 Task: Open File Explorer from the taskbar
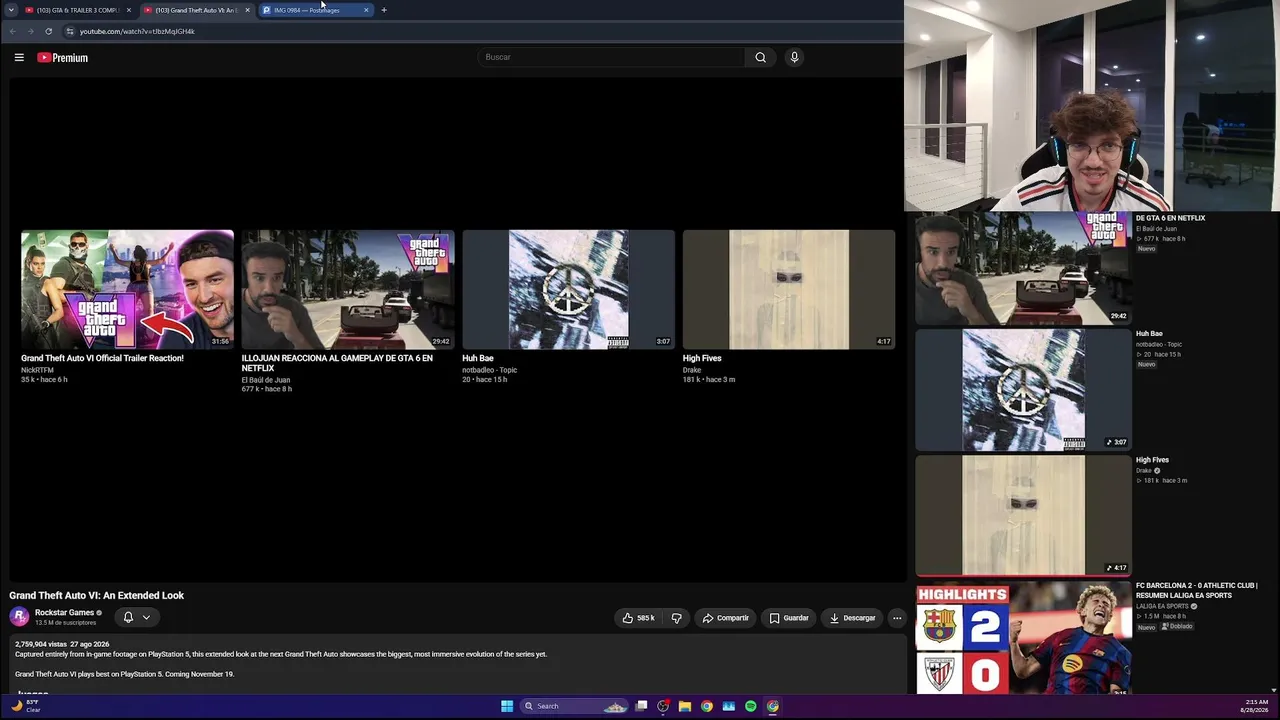point(685,706)
